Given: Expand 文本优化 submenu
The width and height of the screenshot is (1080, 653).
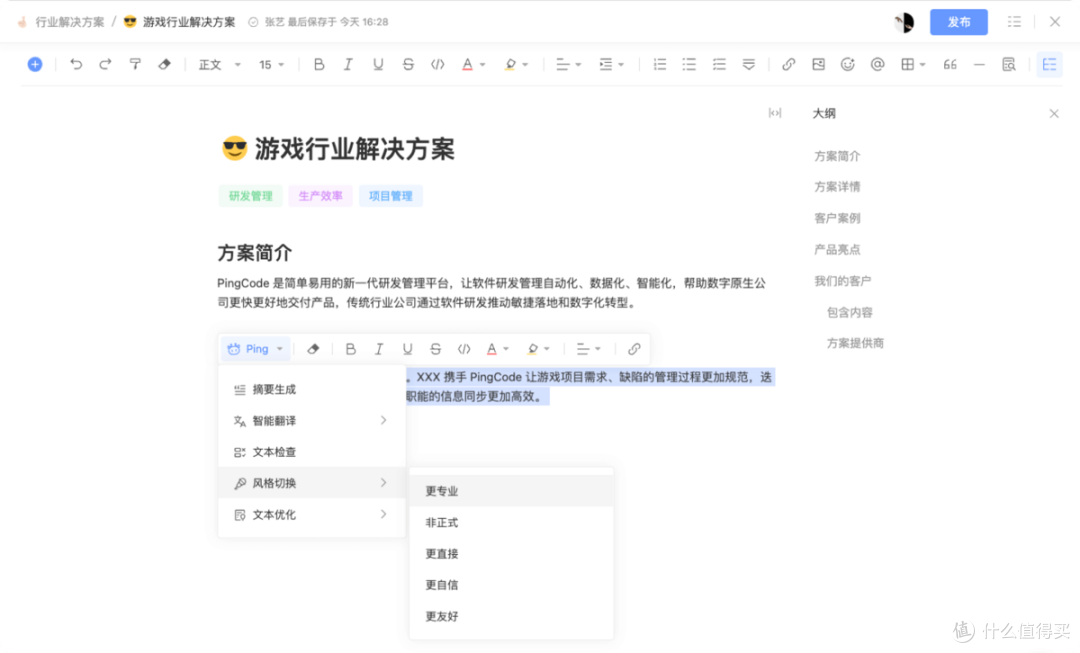Looking at the screenshot, I should 311,515.
